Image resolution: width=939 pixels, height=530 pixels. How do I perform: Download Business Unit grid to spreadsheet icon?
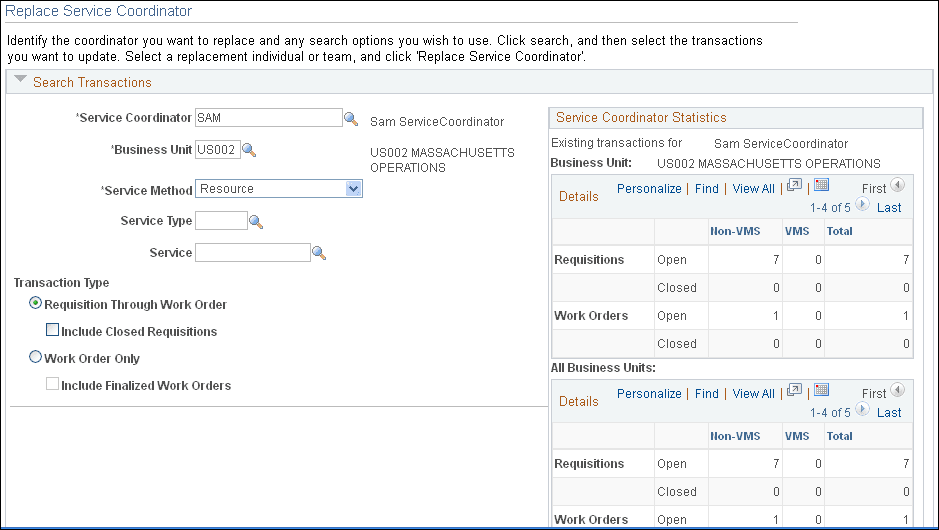coord(822,185)
